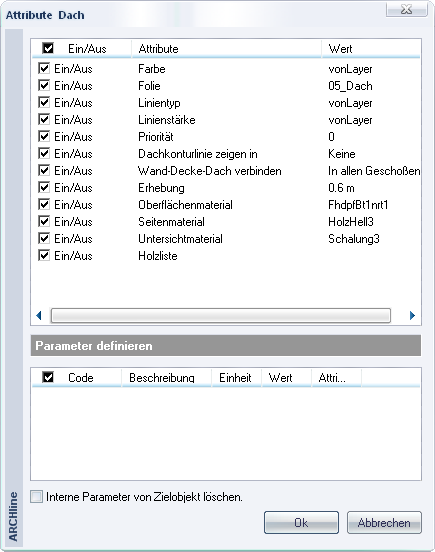Viewport: 435px width, 552px height.
Task: Close the Attribute Dach dialog
Action: [x=406, y=9]
